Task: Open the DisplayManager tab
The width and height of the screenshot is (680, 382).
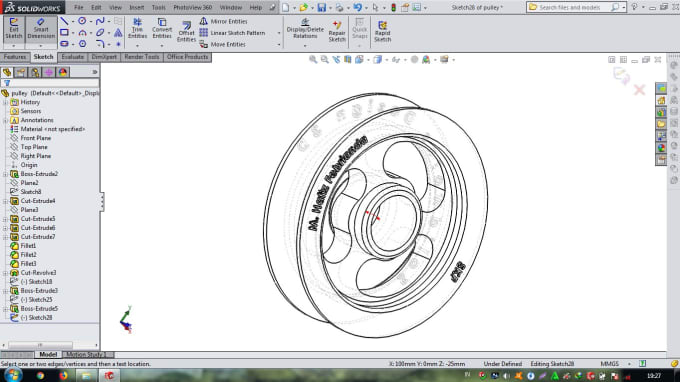Action: (63, 72)
